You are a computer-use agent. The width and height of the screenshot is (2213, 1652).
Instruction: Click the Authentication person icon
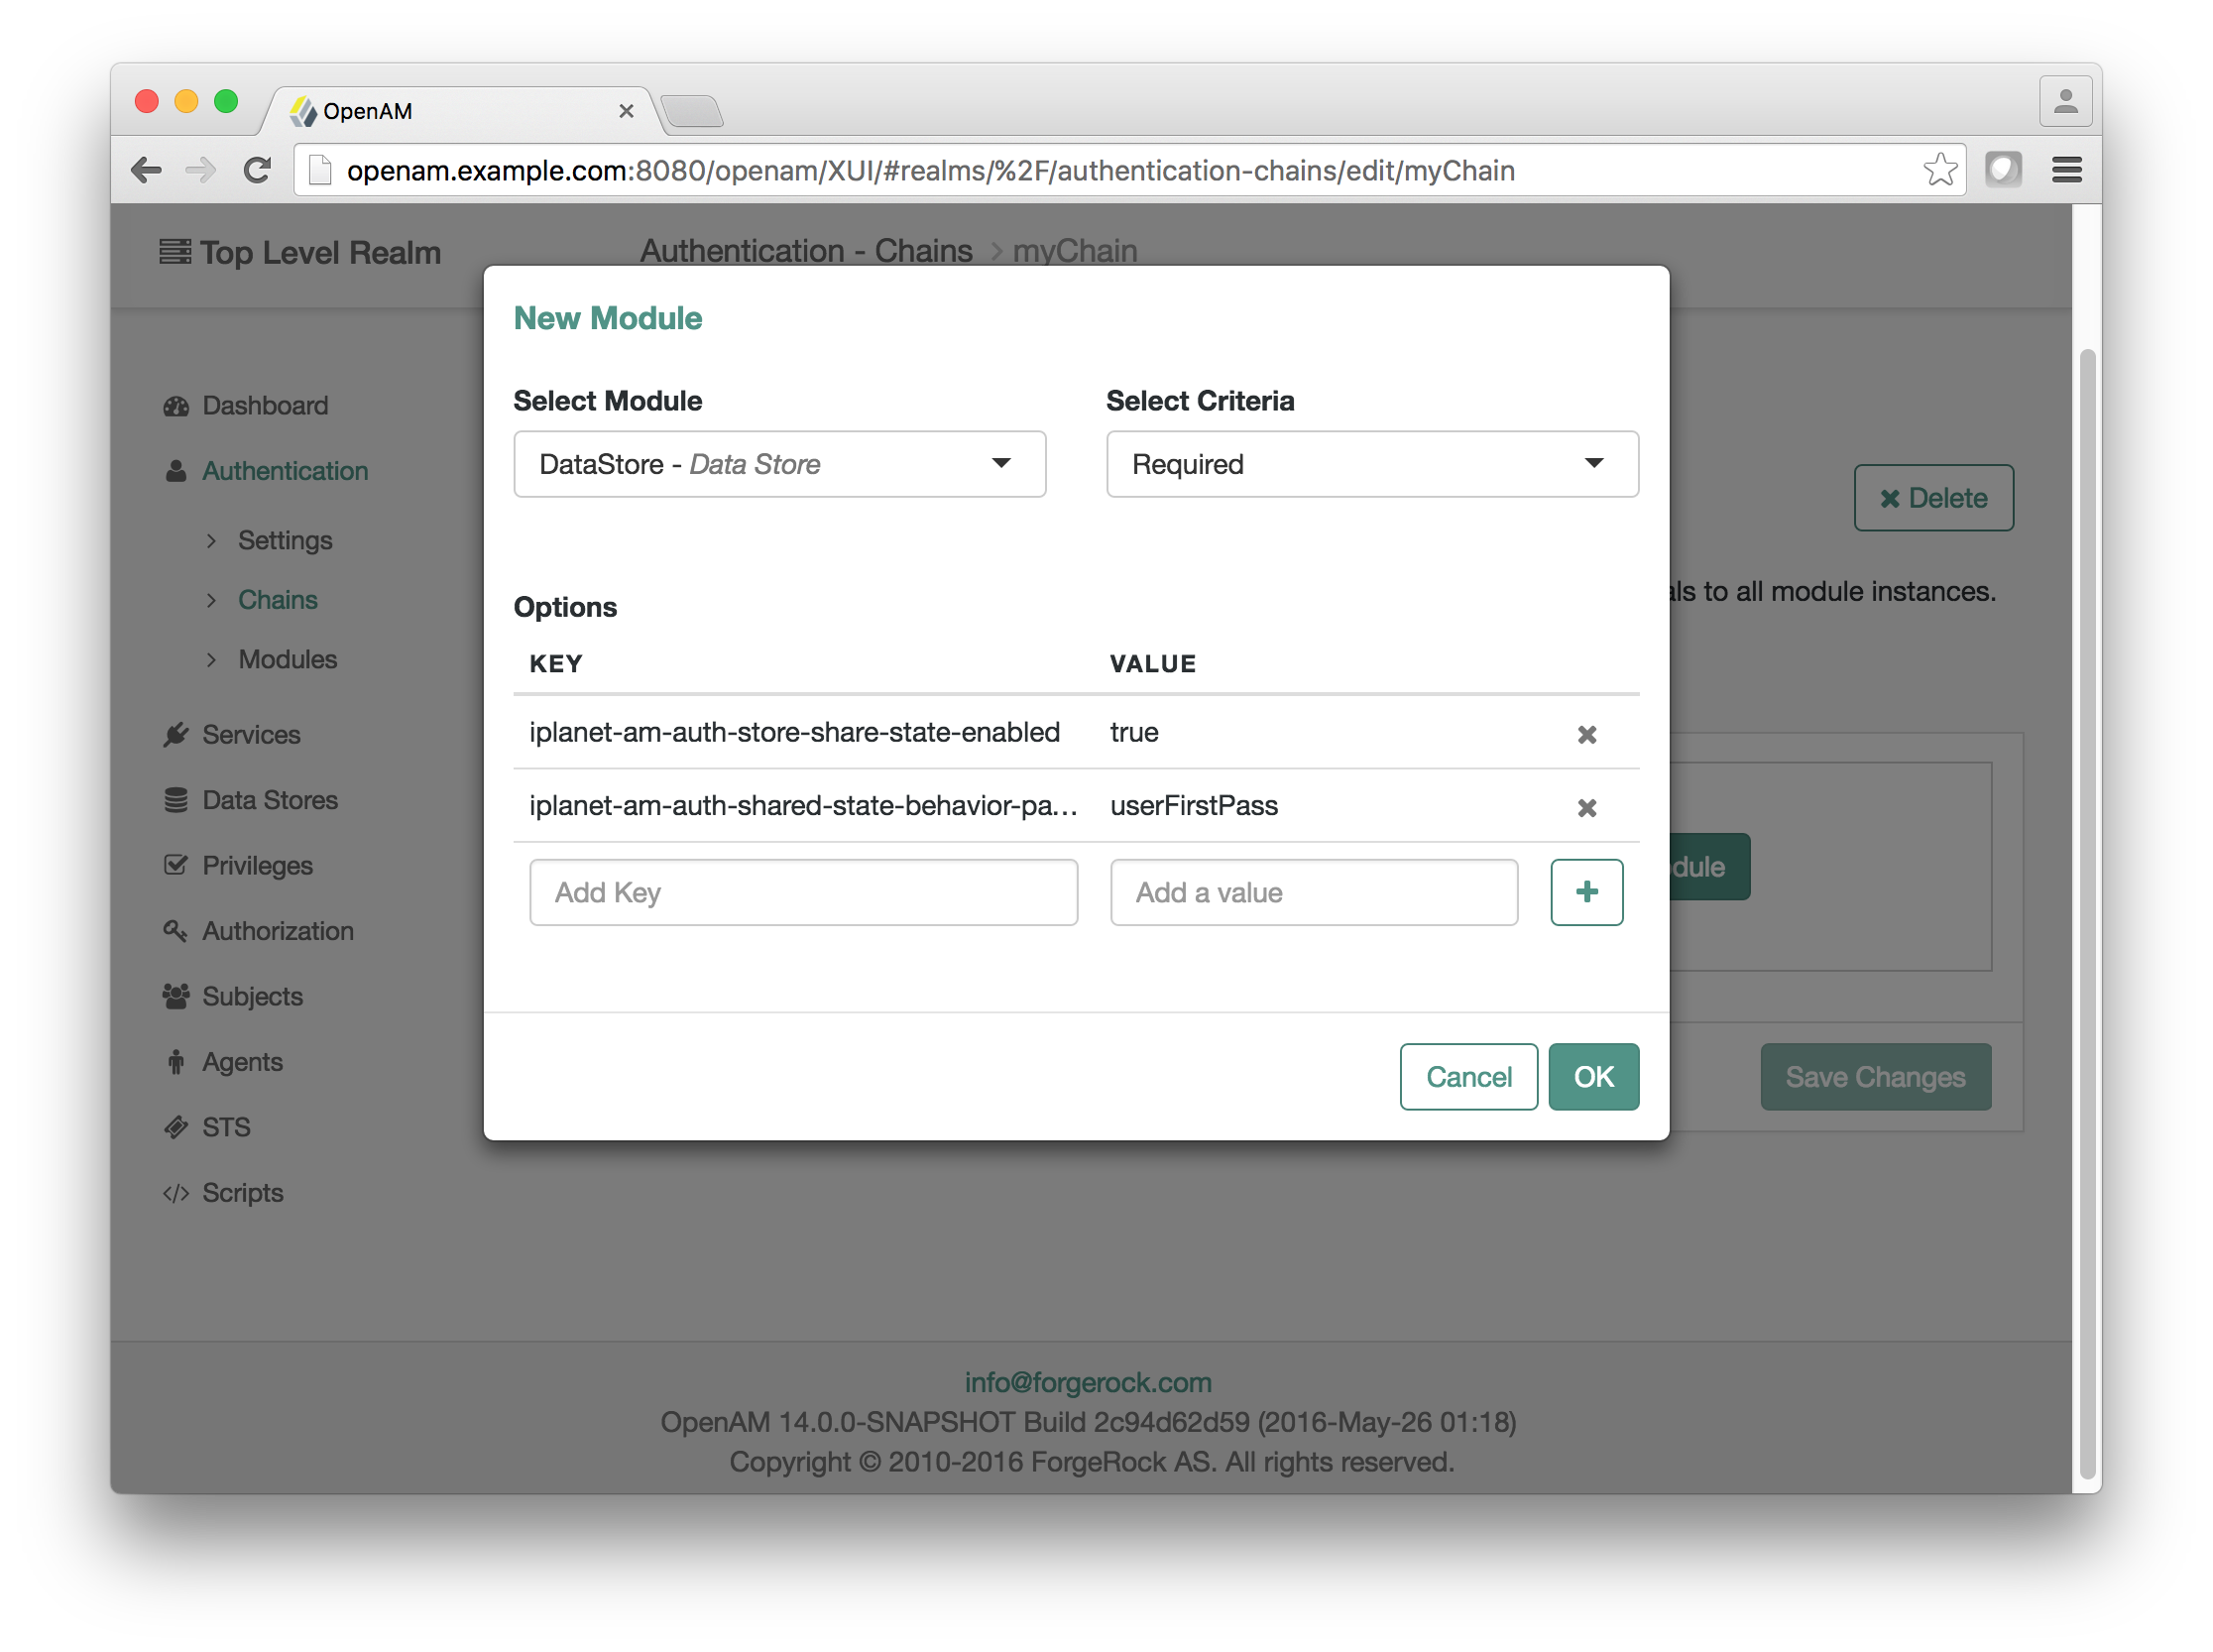[x=176, y=471]
